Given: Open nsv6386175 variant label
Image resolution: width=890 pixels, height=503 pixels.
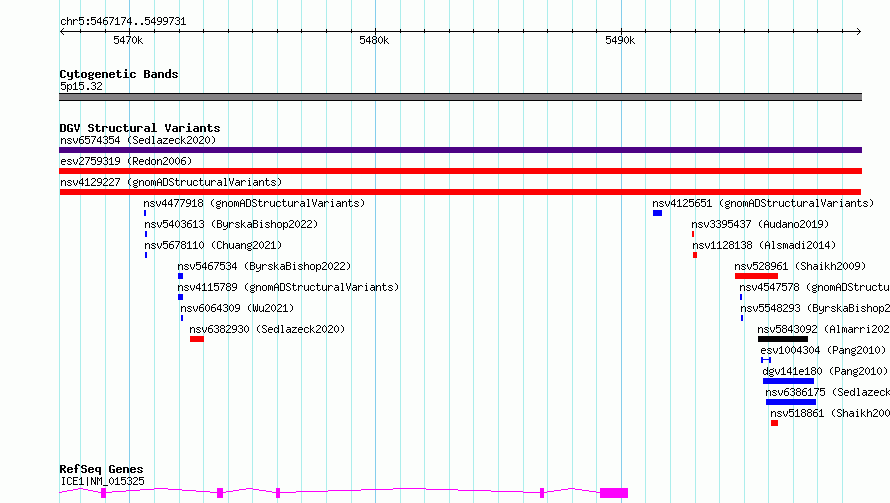Looking at the screenshot, I should click(x=828, y=392).
